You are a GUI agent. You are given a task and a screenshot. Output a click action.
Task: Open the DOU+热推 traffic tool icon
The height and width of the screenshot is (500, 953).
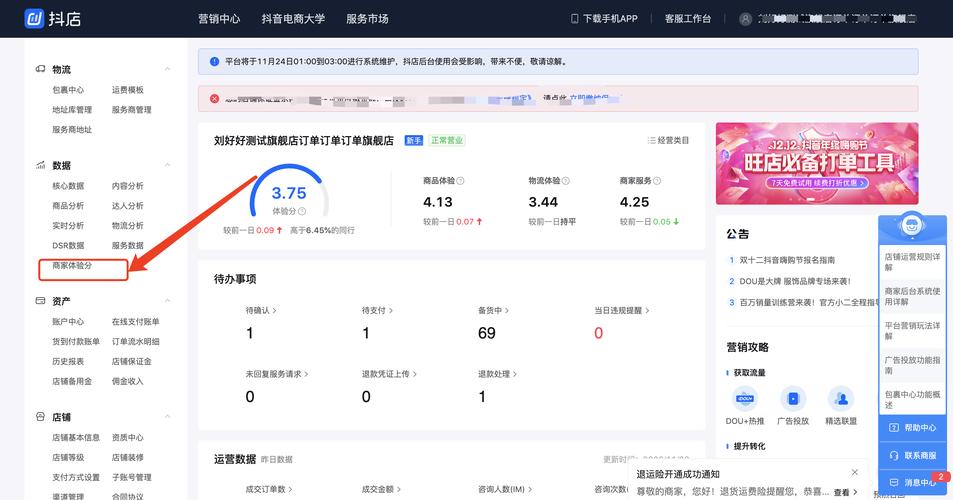click(744, 399)
